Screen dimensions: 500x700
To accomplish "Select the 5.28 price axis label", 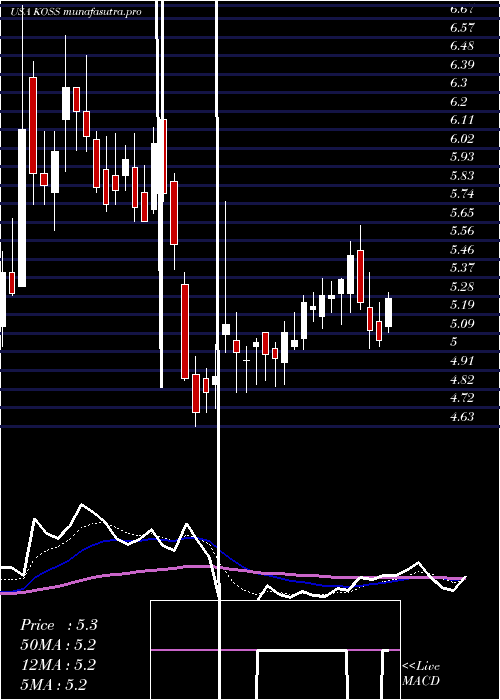I will coord(462,287).
